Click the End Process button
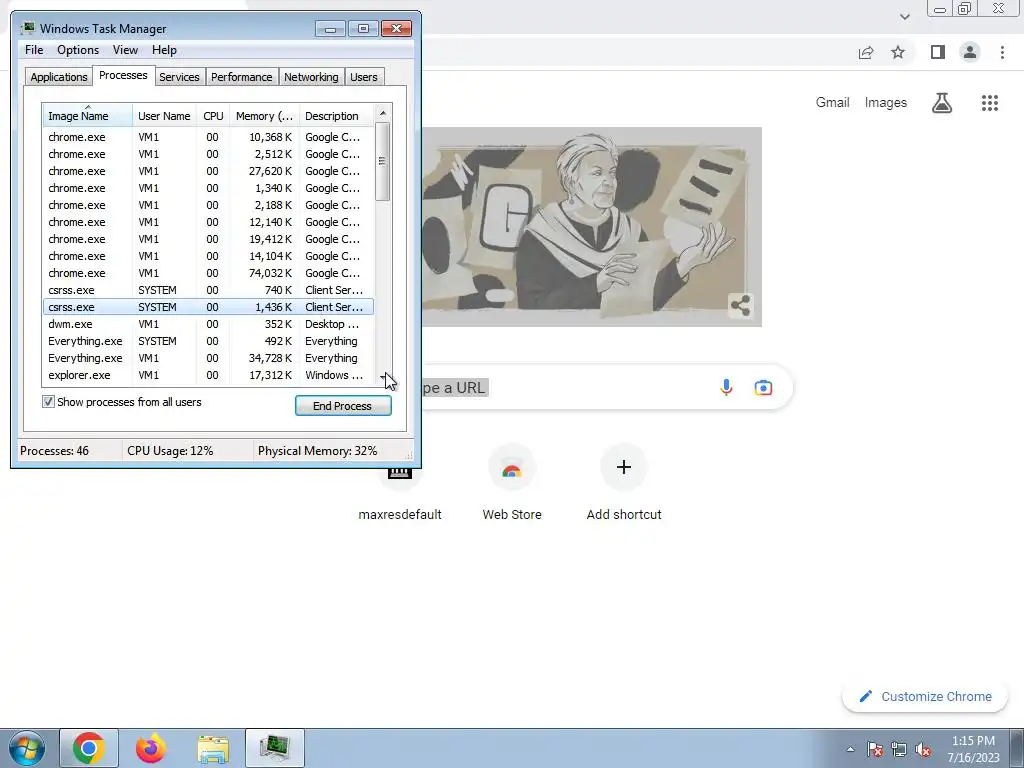The width and height of the screenshot is (1024, 768). pyautogui.click(x=343, y=406)
